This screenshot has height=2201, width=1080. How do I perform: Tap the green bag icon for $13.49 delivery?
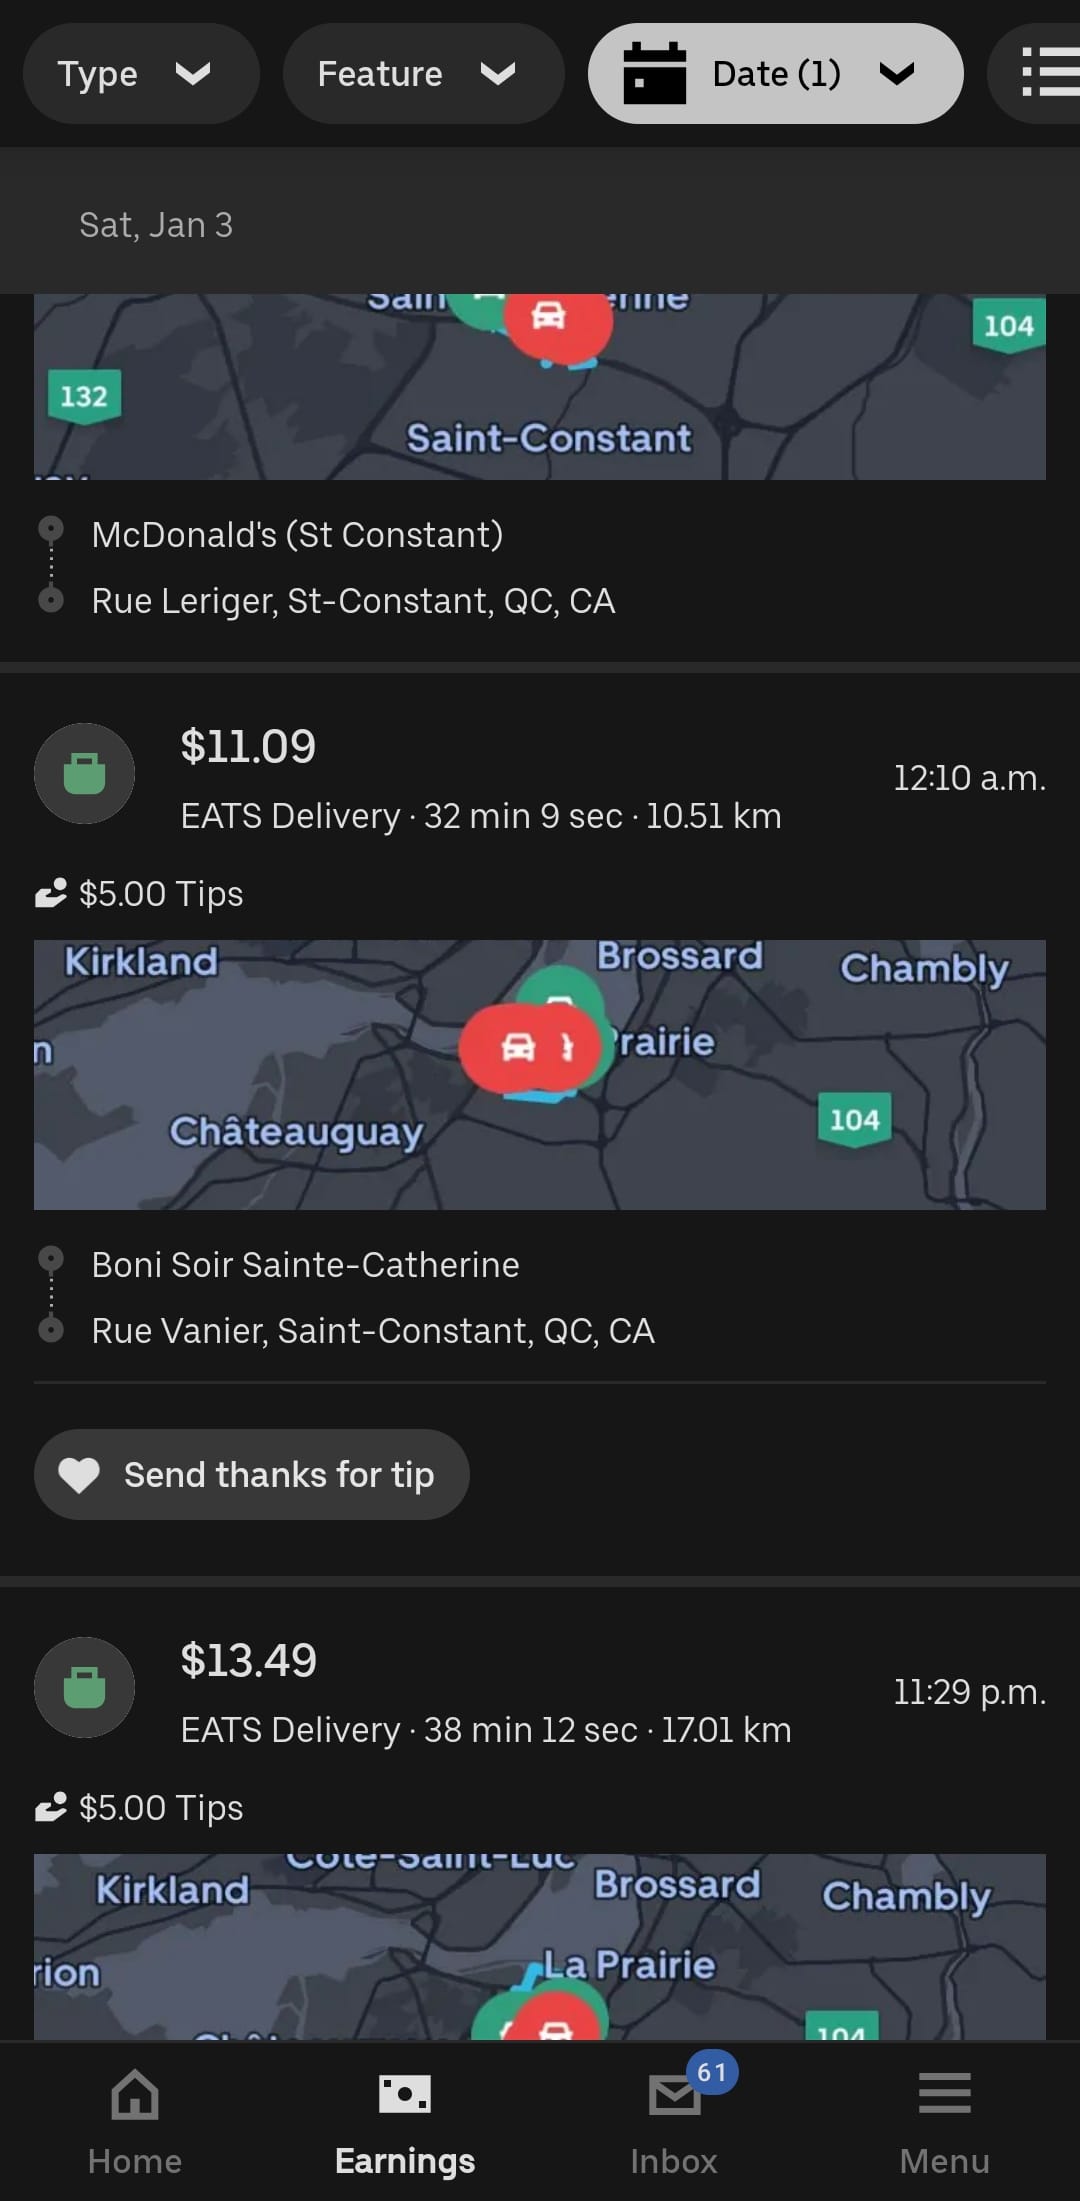click(85, 1687)
